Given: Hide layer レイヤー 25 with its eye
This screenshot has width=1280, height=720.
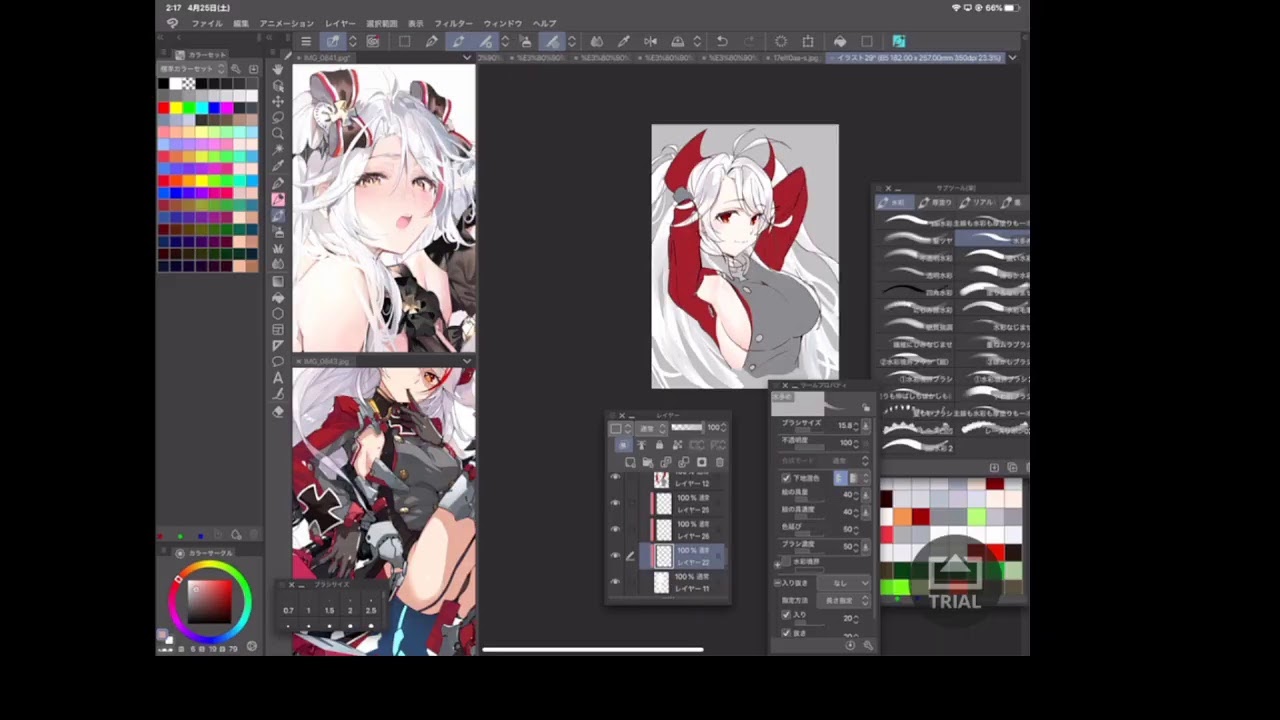Looking at the screenshot, I should click(615, 503).
